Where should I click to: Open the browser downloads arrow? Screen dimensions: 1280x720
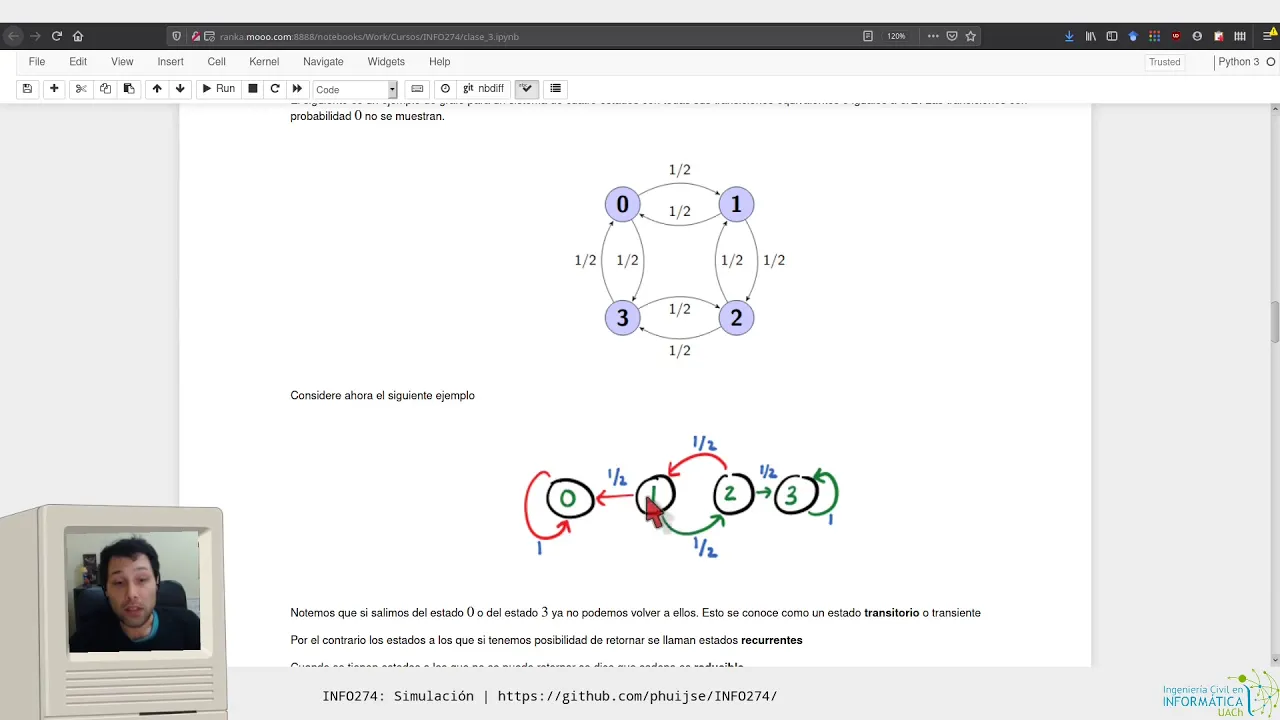[1069, 36]
